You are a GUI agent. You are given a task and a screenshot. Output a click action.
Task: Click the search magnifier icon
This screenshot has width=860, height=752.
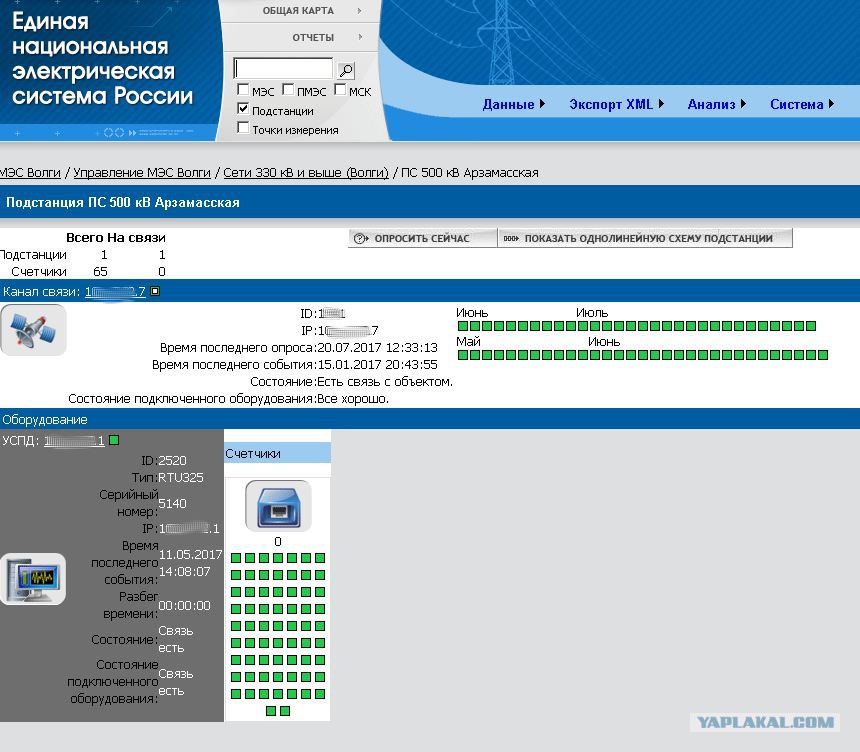(x=346, y=70)
